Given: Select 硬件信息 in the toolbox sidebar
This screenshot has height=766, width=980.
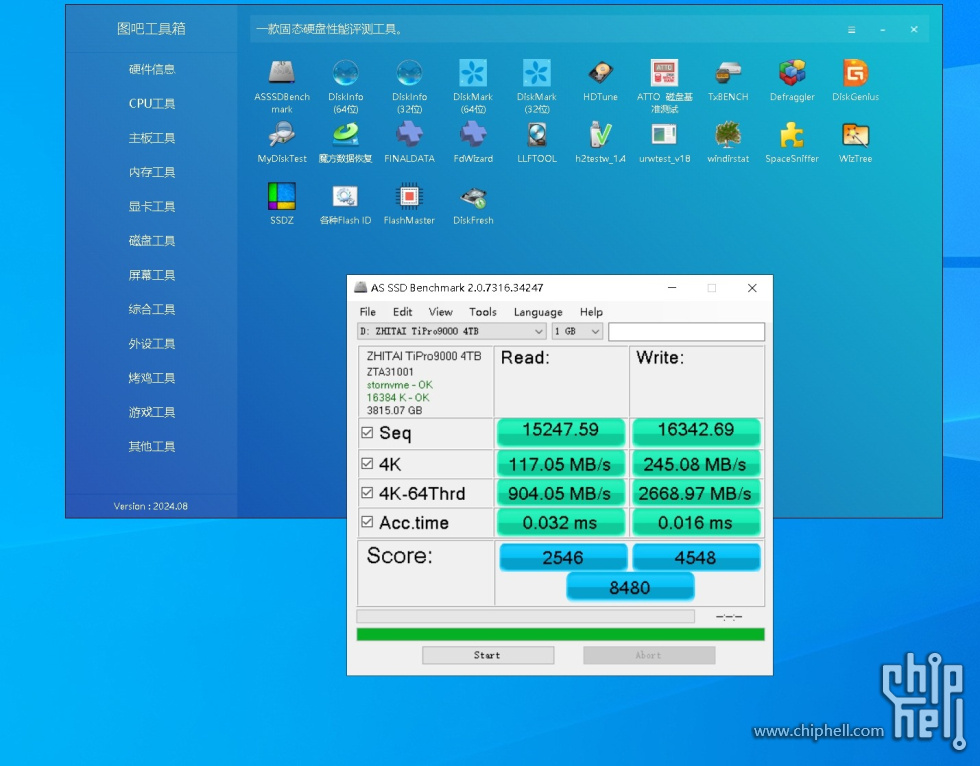Looking at the screenshot, I should 152,69.
